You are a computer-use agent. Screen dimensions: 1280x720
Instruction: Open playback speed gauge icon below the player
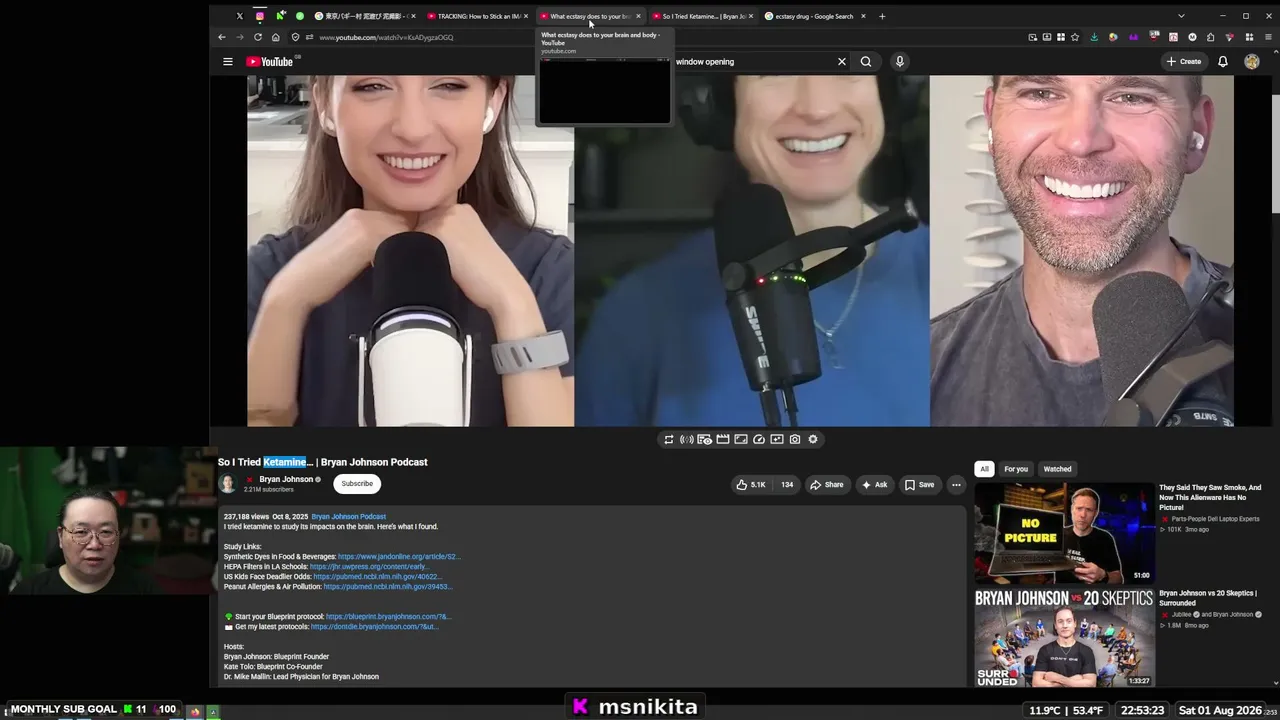pos(759,439)
